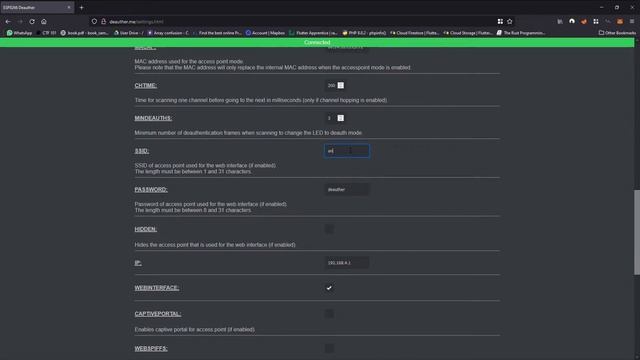
Task: Click the orange extension icon left of the menu button
Action: [620, 21]
